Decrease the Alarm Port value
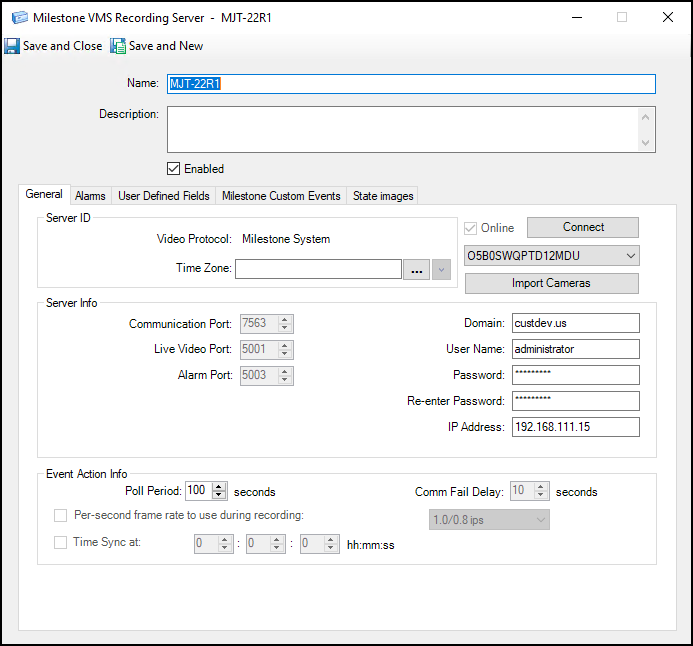This screenshot has width=693, height=646. coord(285,380)
